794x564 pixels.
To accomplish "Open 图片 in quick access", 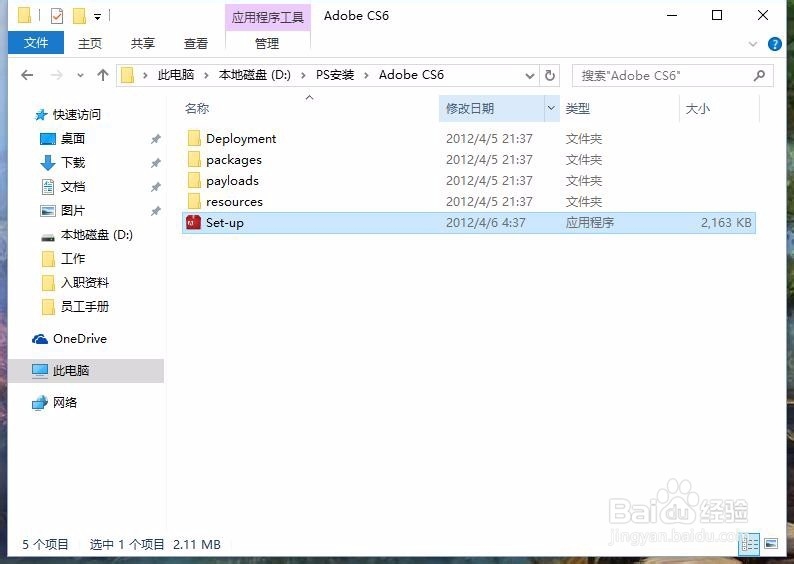I will [73, 211].
